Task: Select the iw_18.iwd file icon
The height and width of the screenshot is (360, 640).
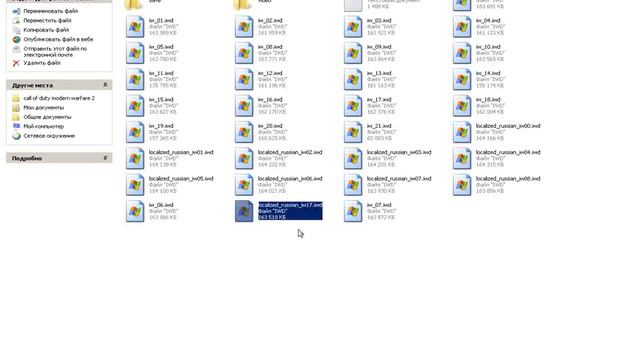Action: [x=462, y=106]
